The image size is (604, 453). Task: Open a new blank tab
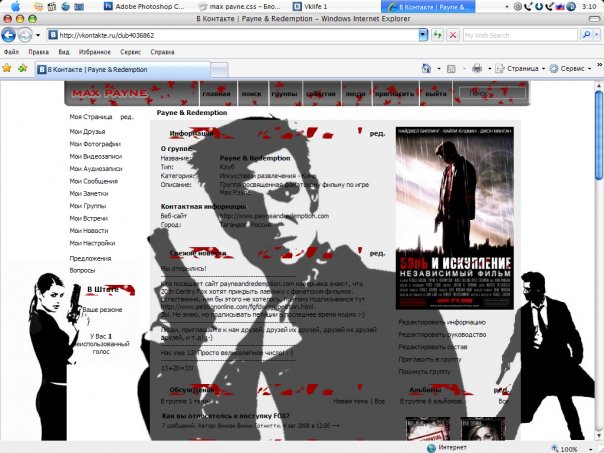220,70
